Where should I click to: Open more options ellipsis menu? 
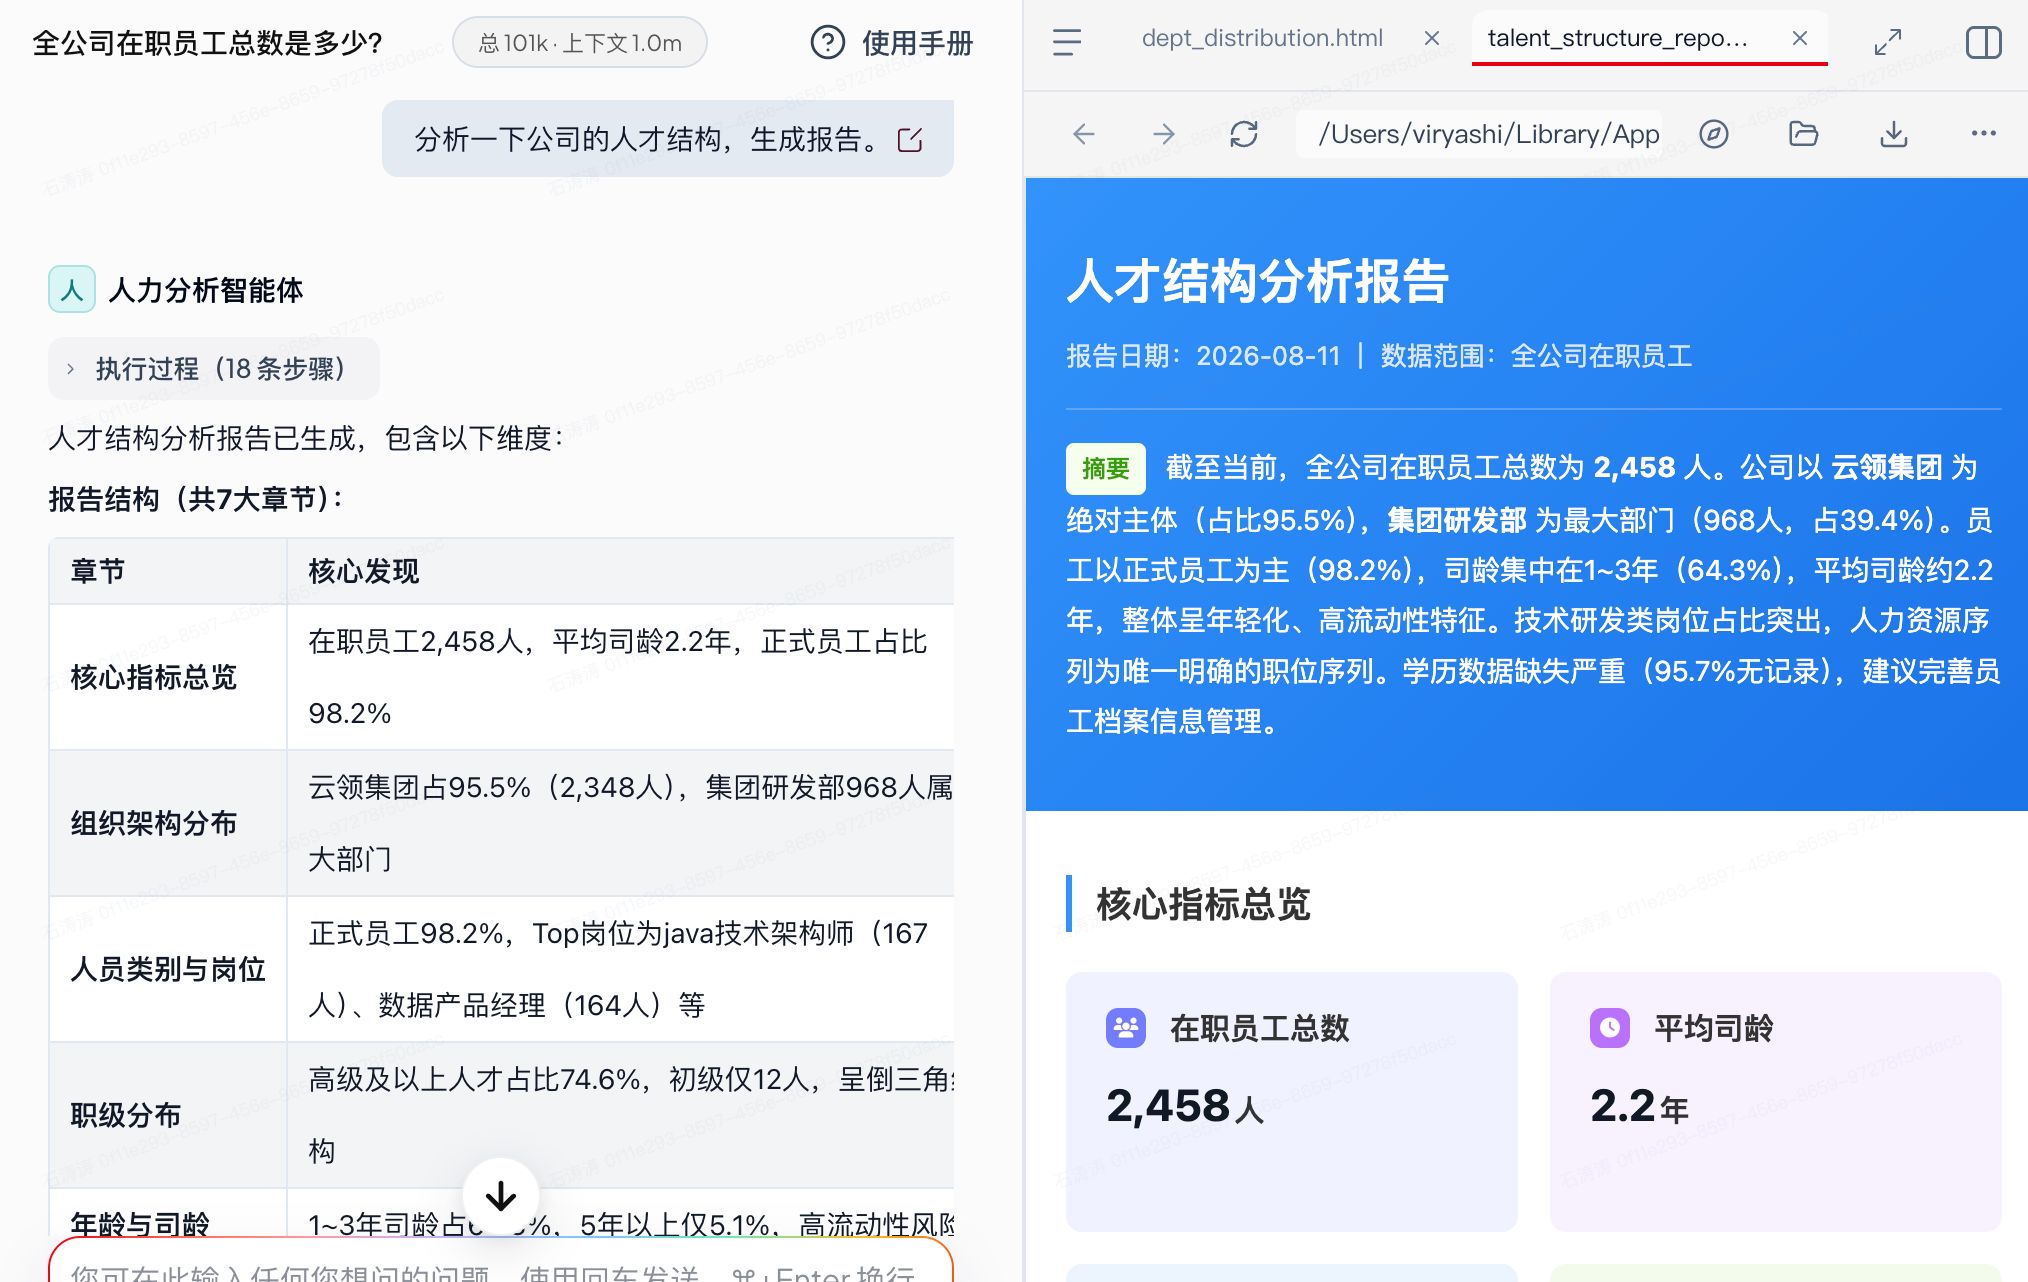click(1984, 134)
